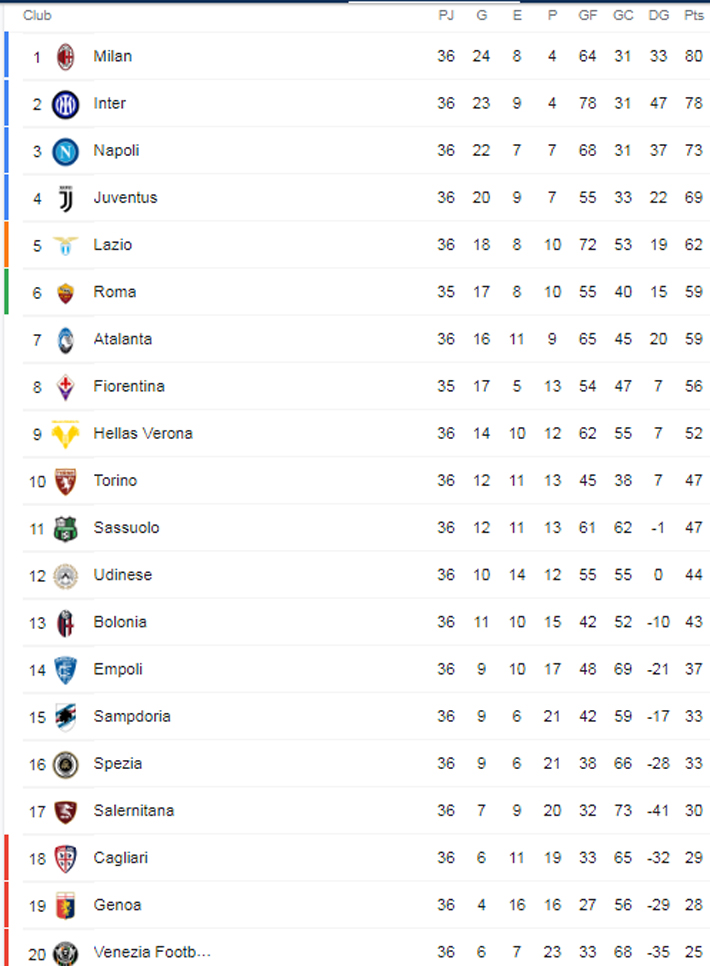Click the Club column header
This screenshot has width=710, height=966.
point(37,16)
